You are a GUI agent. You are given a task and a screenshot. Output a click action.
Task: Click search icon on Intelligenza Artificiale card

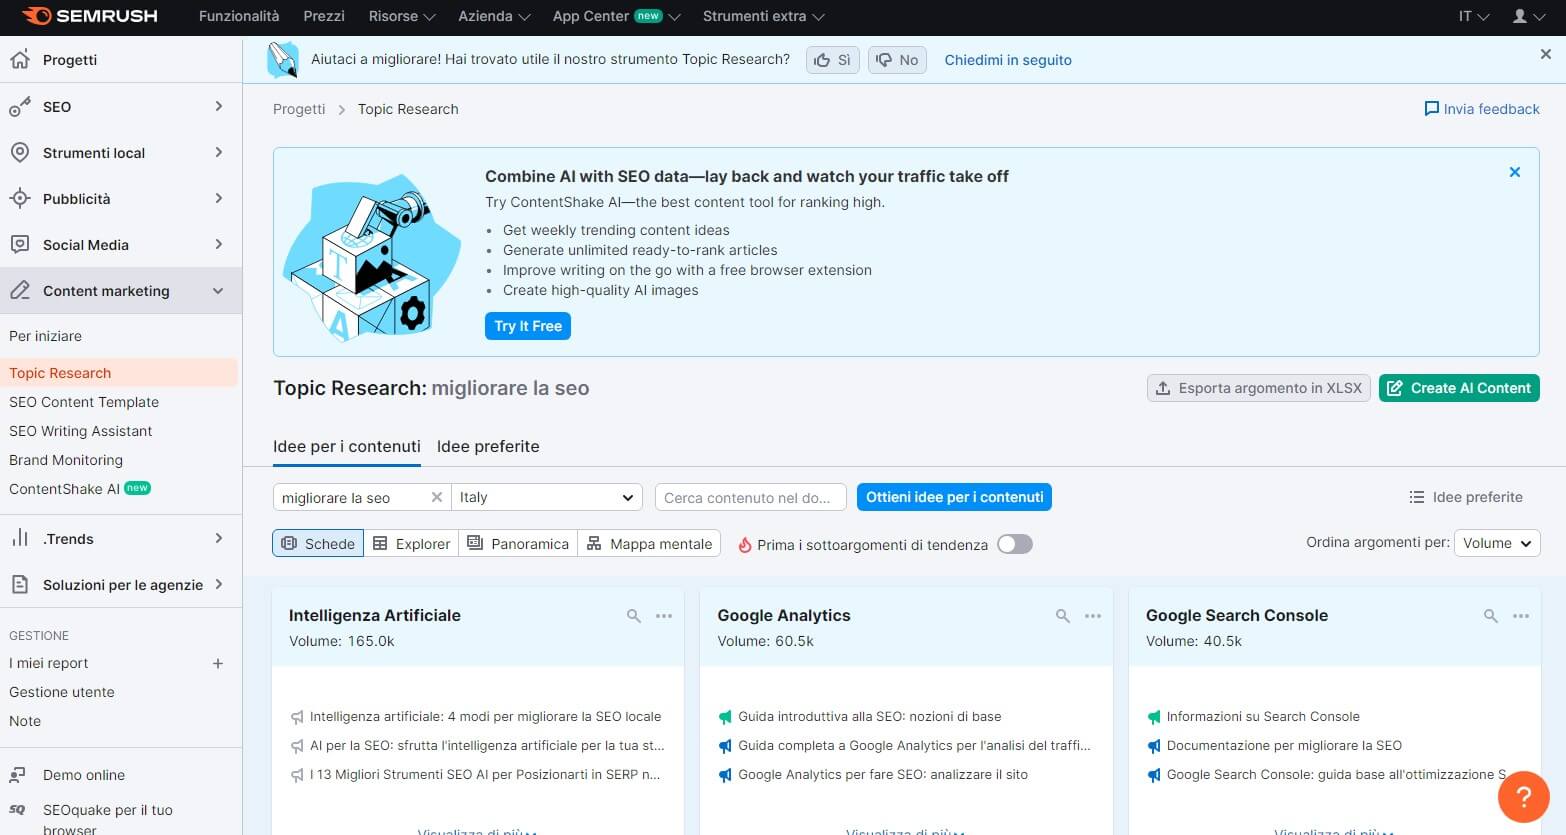point(634,616)
